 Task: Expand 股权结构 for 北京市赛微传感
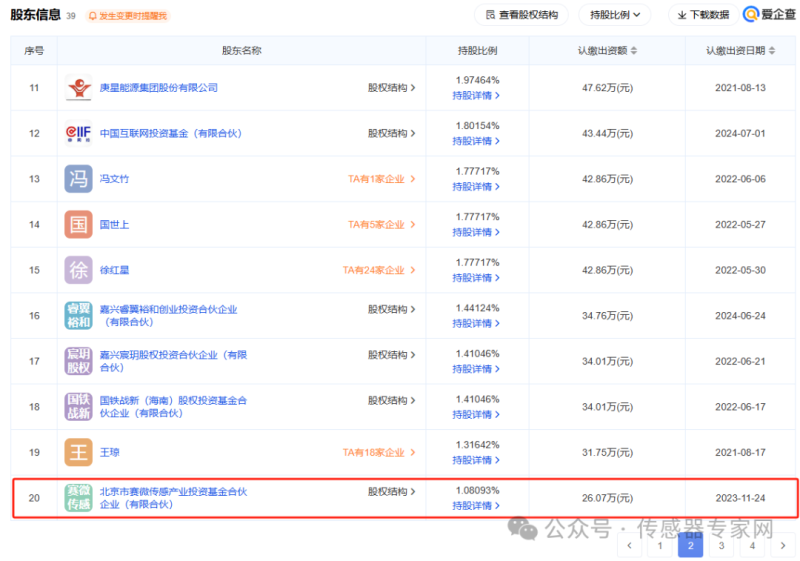pos(391,492)
